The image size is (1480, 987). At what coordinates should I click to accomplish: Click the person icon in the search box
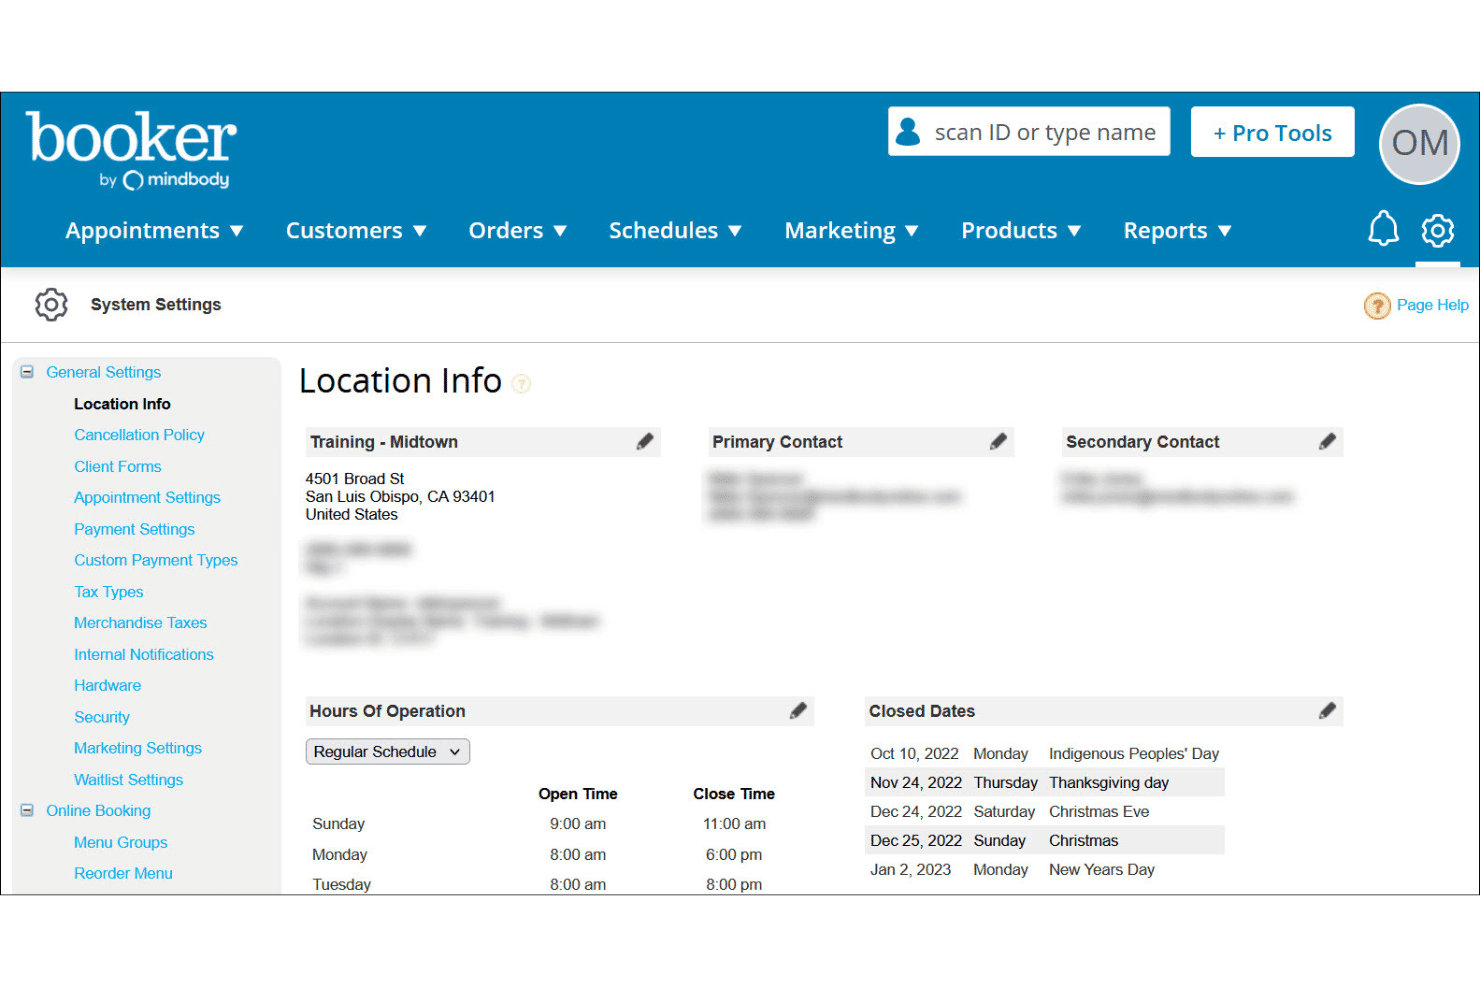[x=908, y=132]
